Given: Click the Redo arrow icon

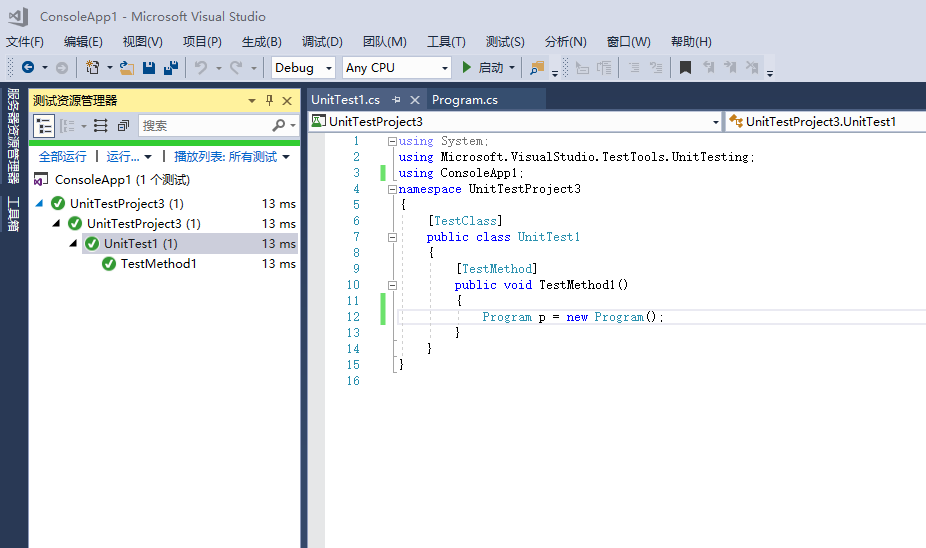Looking at the screenshot, I should point(236,67).
